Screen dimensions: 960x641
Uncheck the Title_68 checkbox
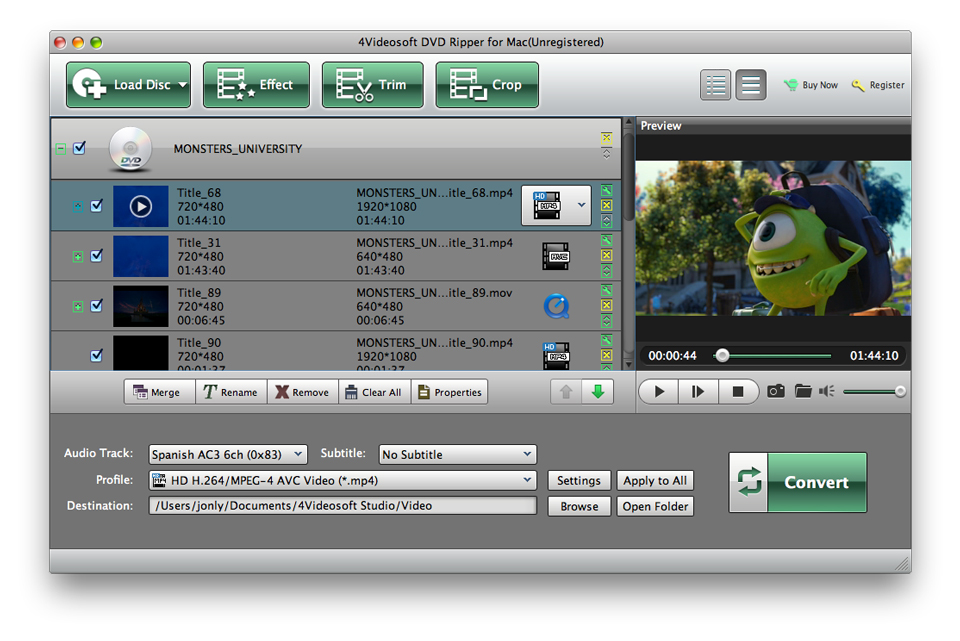click(x=97, y=206)
